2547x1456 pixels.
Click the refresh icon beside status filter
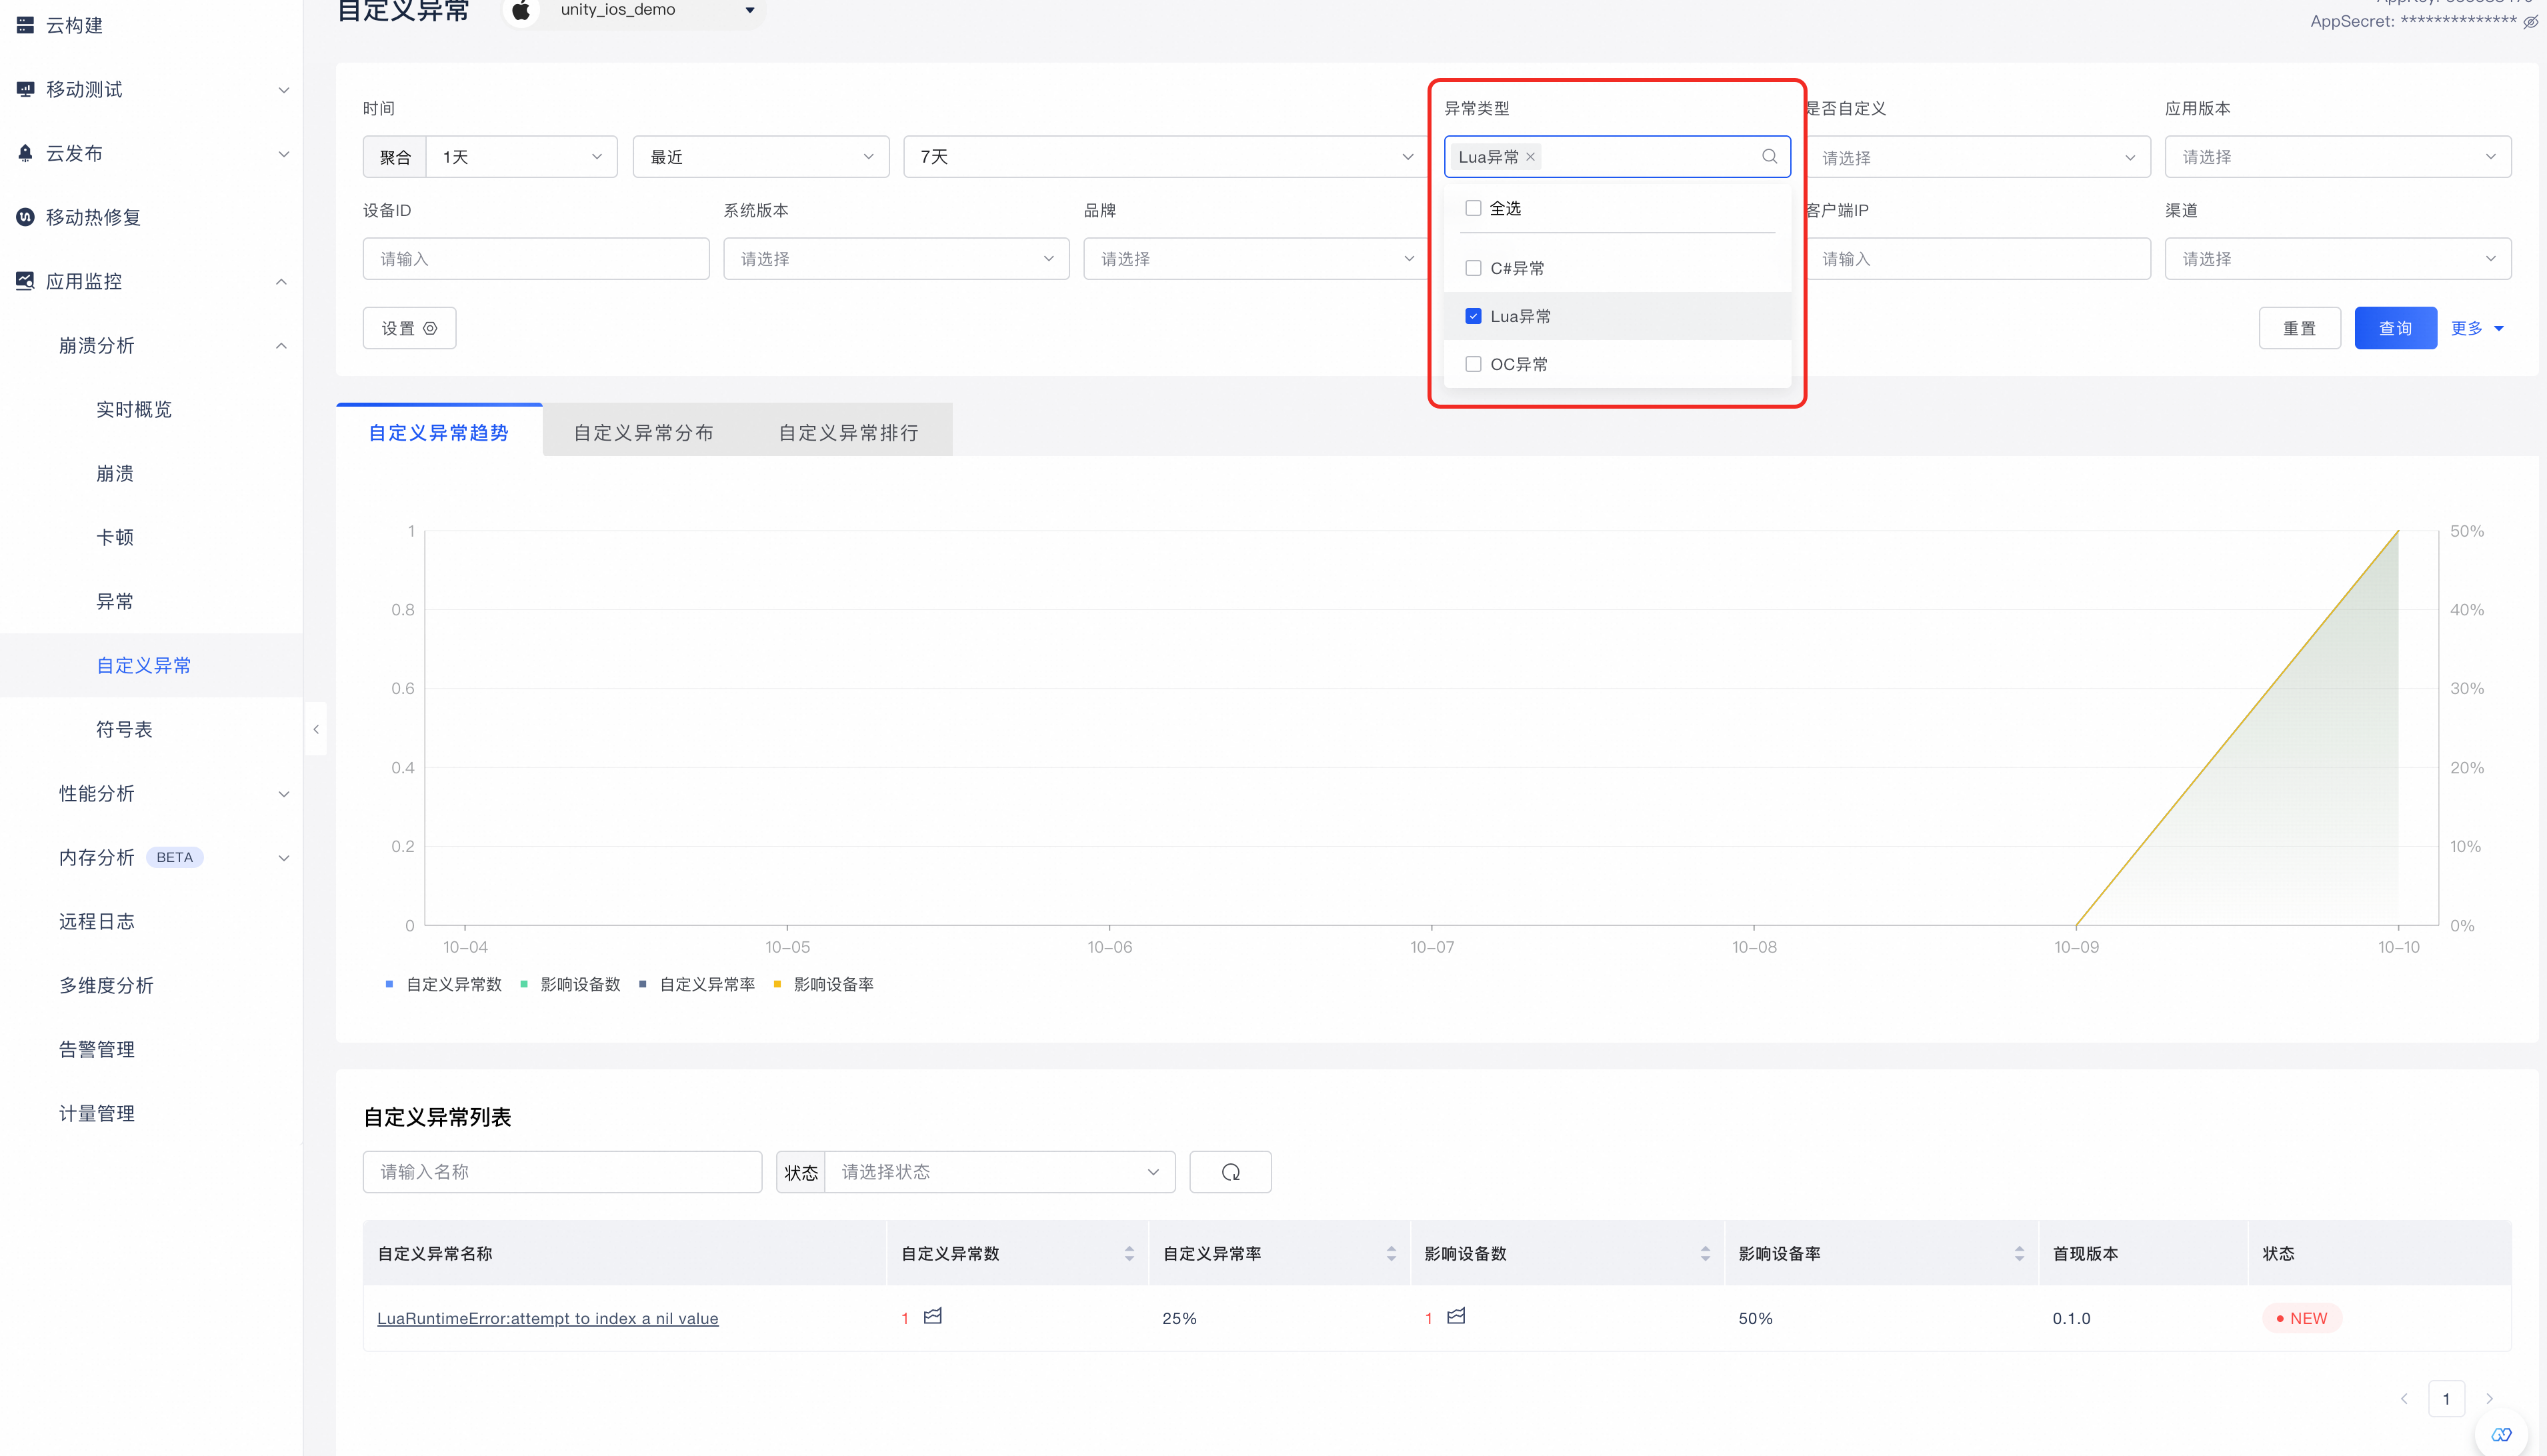(1230, 1172)
